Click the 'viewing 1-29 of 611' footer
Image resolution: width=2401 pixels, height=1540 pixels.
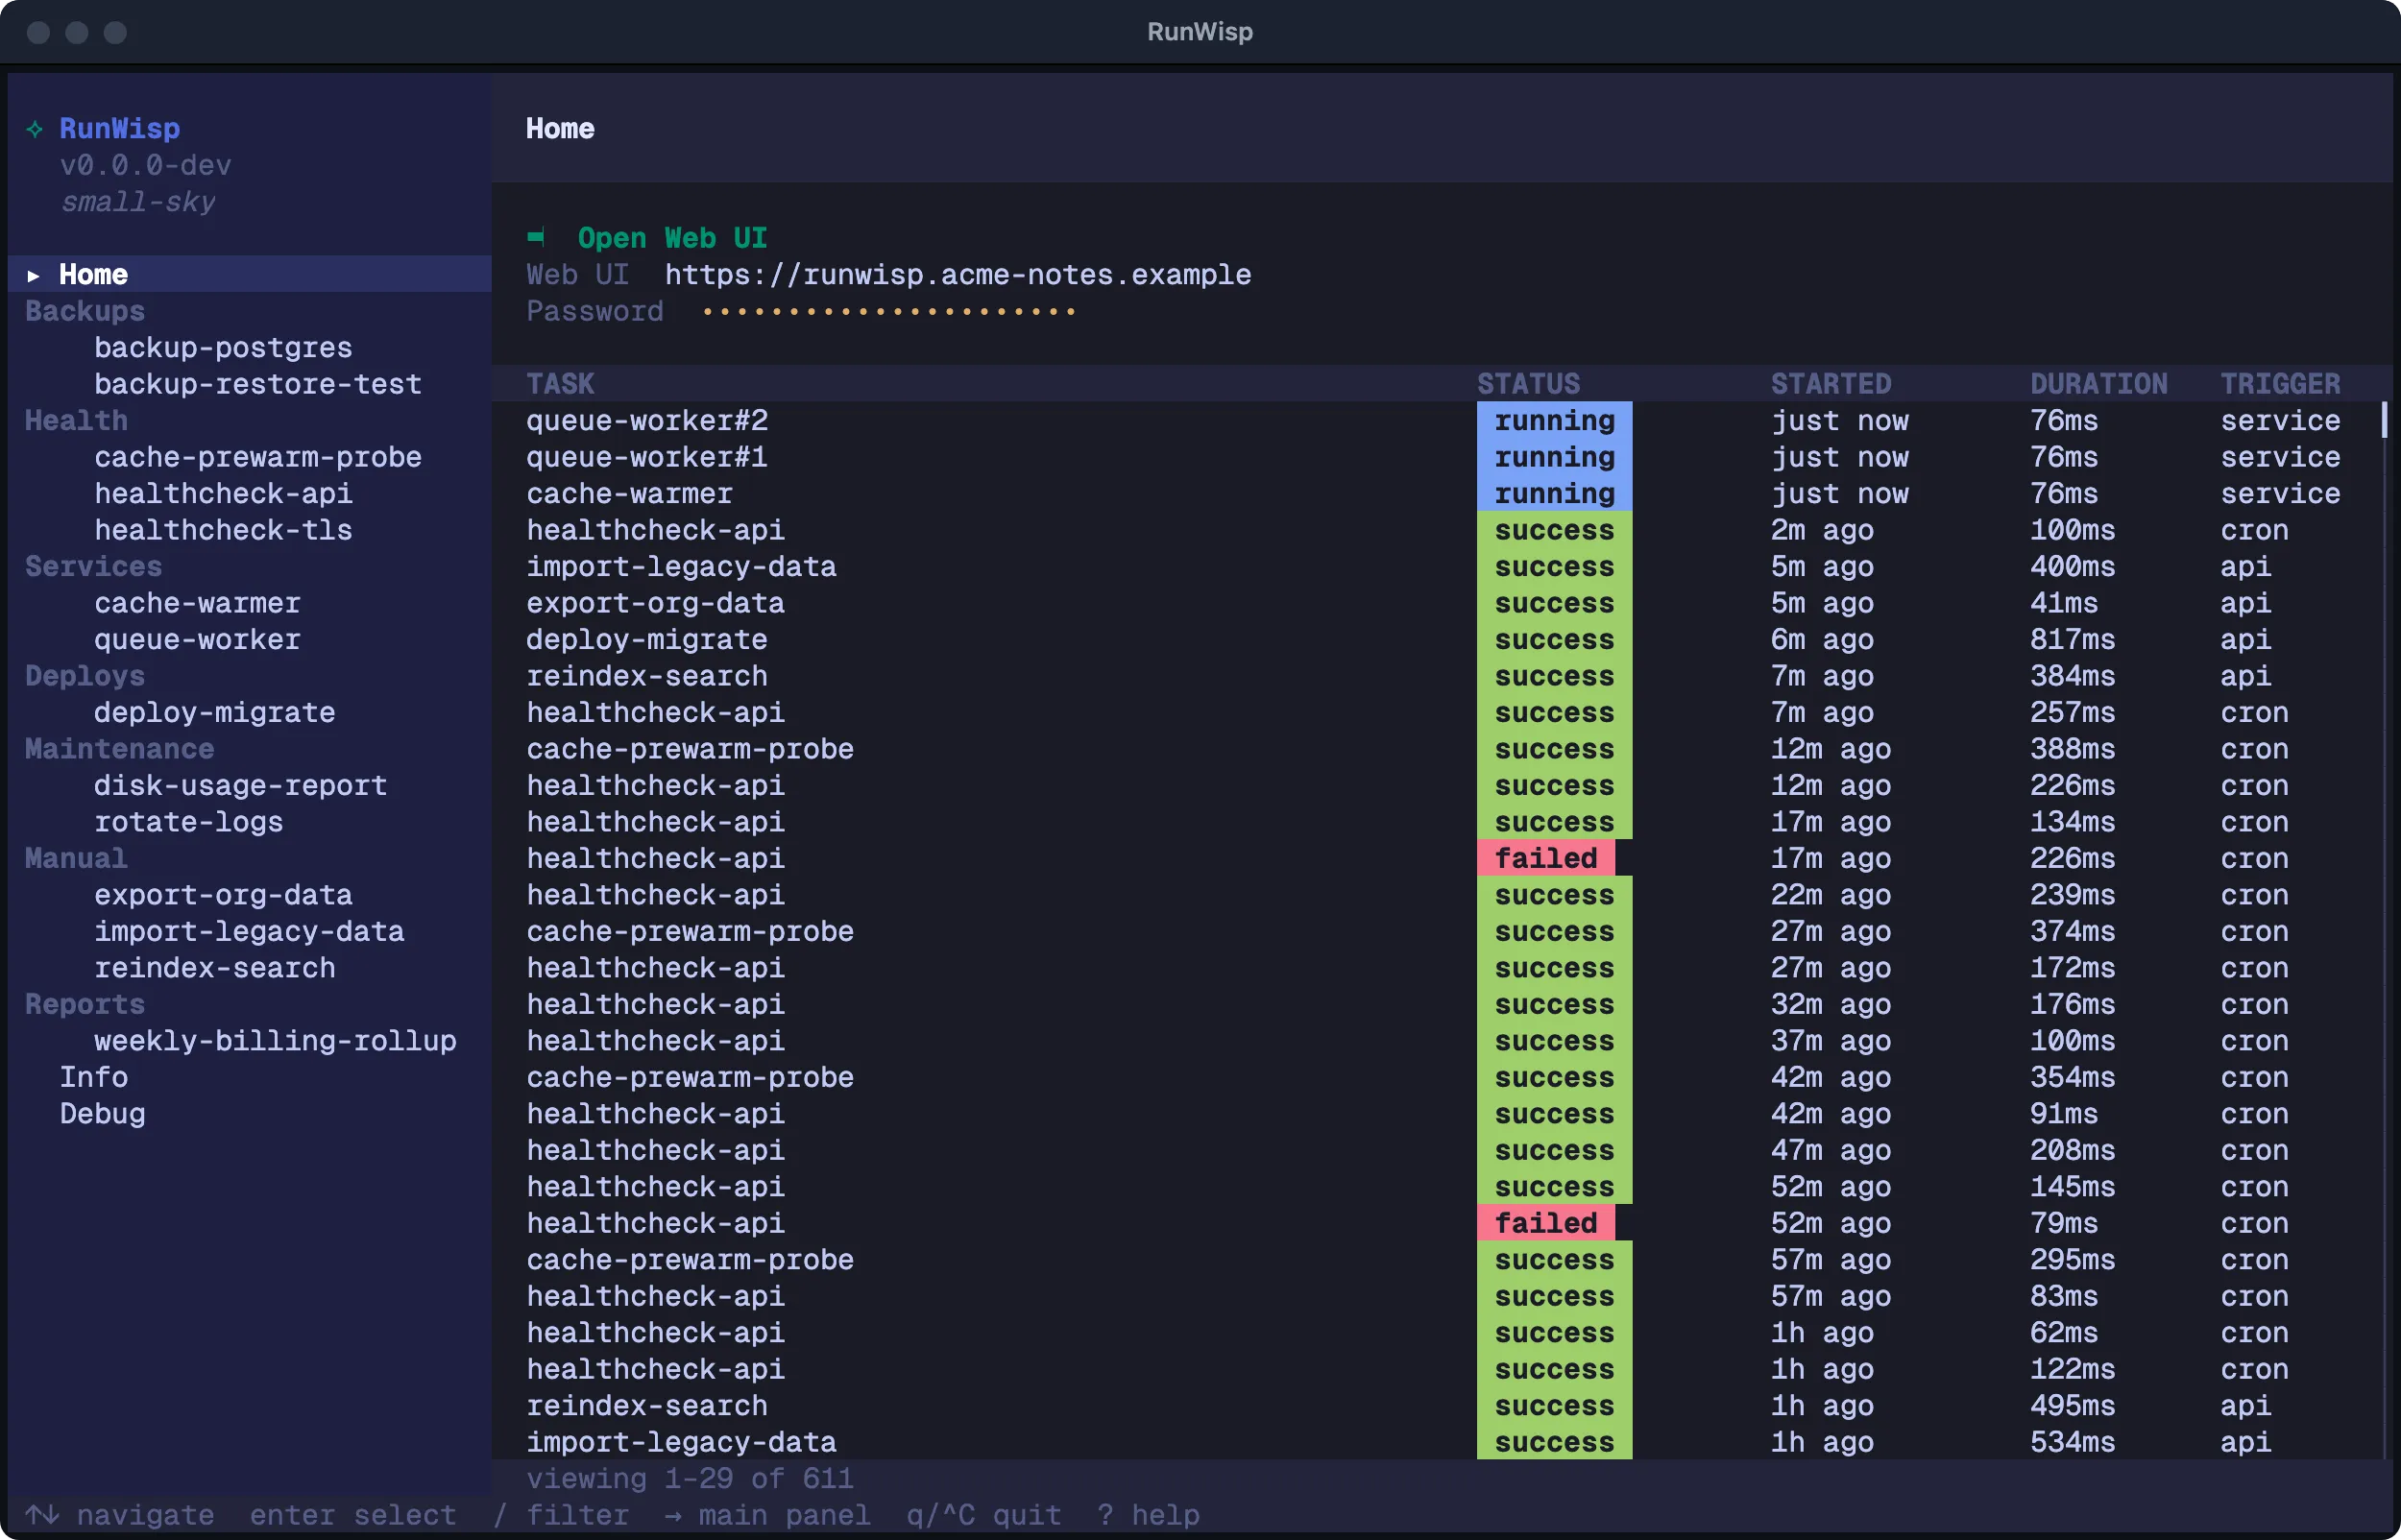coord(690,1479)
